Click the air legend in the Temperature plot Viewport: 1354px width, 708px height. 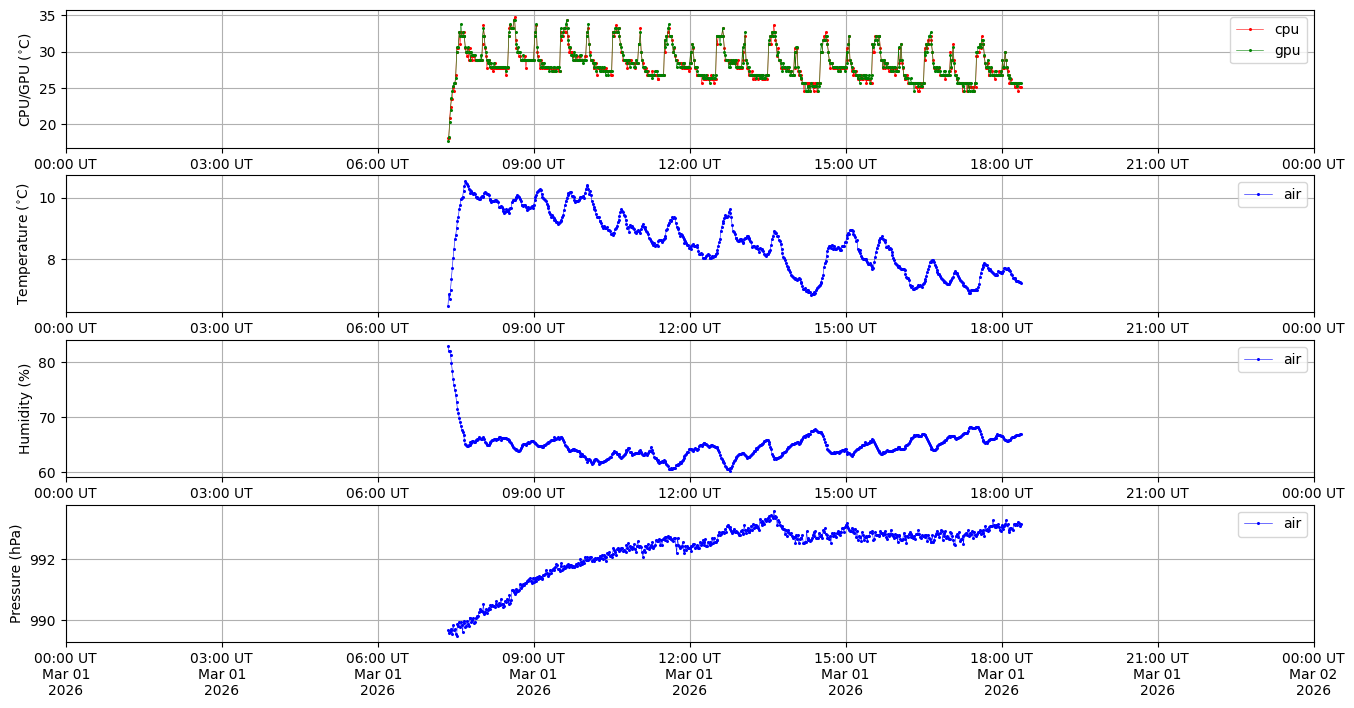click(x=1292, y=195)
